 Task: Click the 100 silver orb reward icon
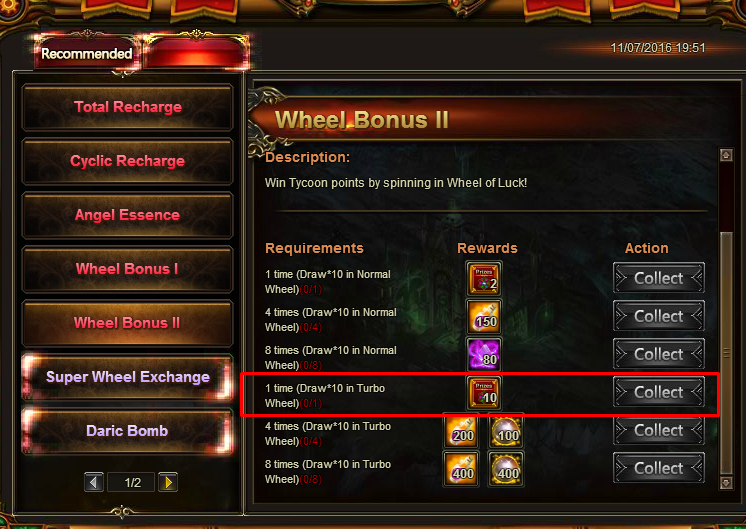(506, 431)
